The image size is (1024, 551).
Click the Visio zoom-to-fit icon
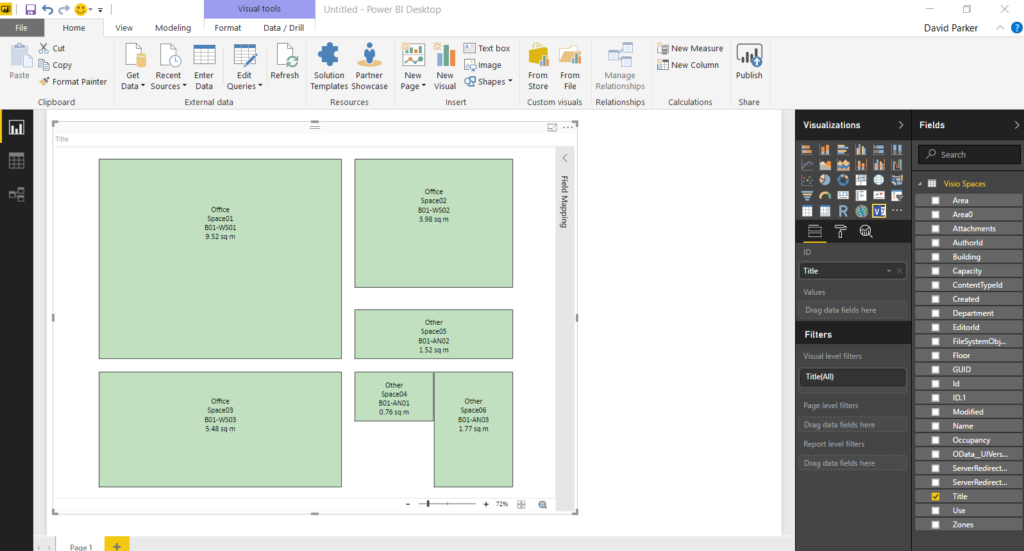tap(521, 505)
